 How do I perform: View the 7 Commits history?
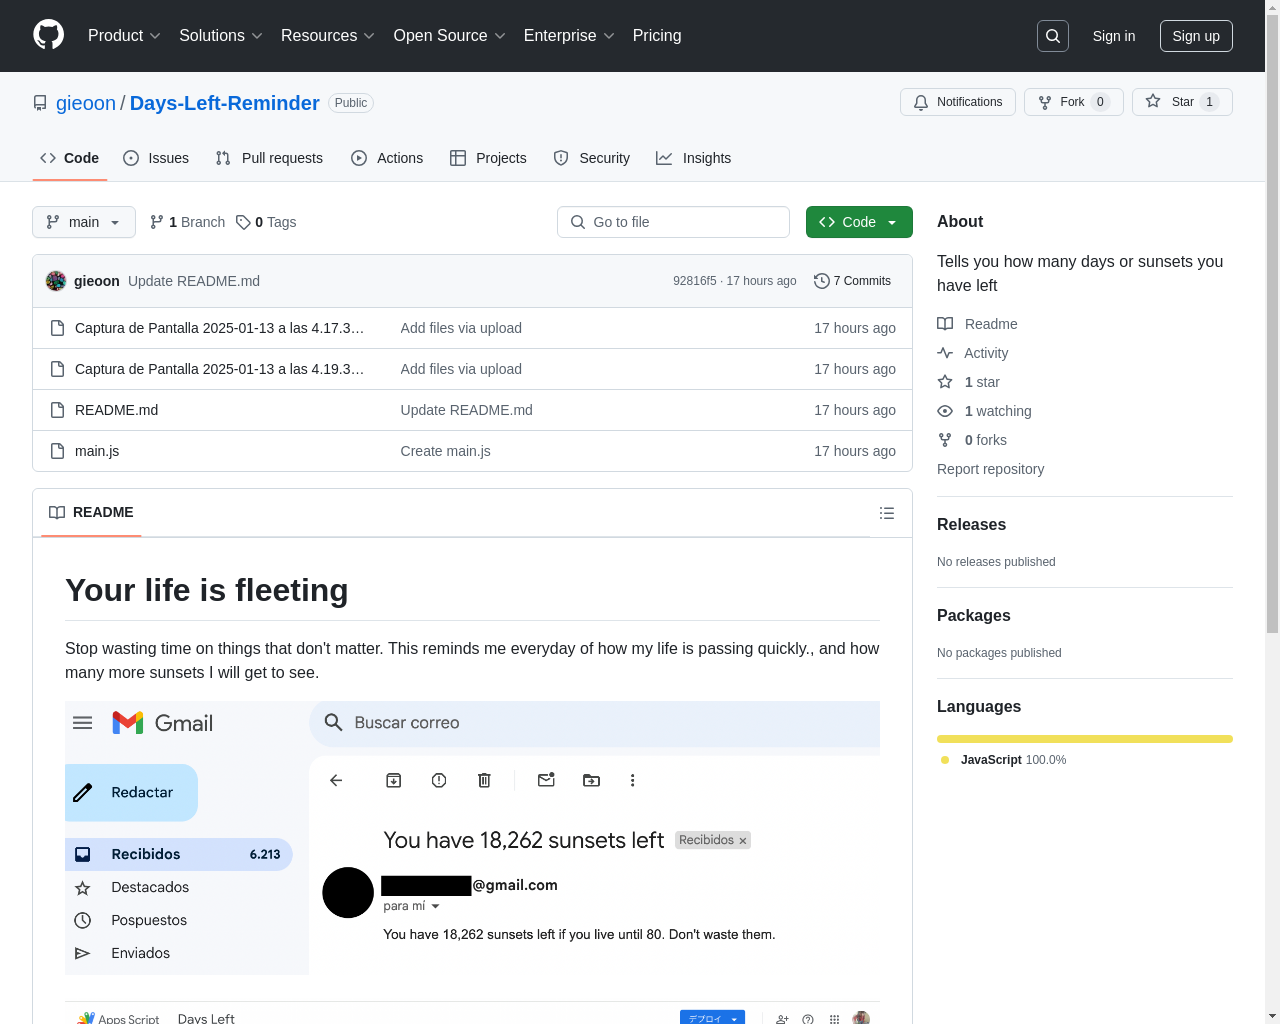pyautogui.click(x=853, y=281)
